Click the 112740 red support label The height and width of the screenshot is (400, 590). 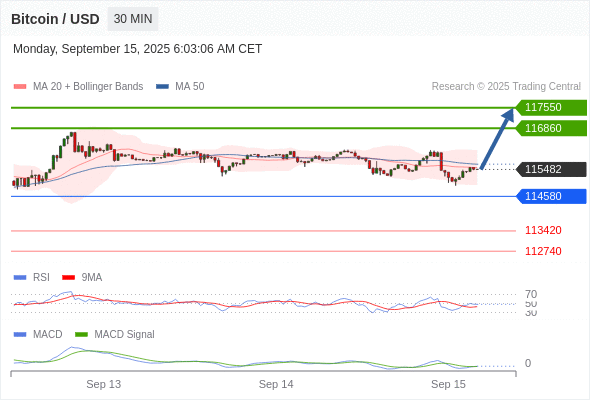[x=543, y=251]
